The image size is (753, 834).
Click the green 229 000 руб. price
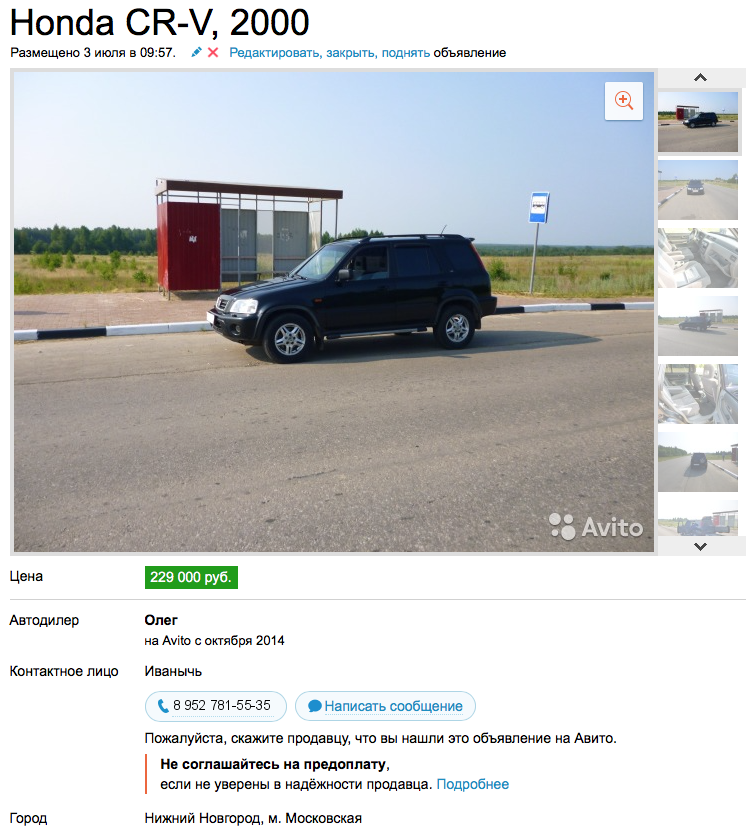(191, 578)
